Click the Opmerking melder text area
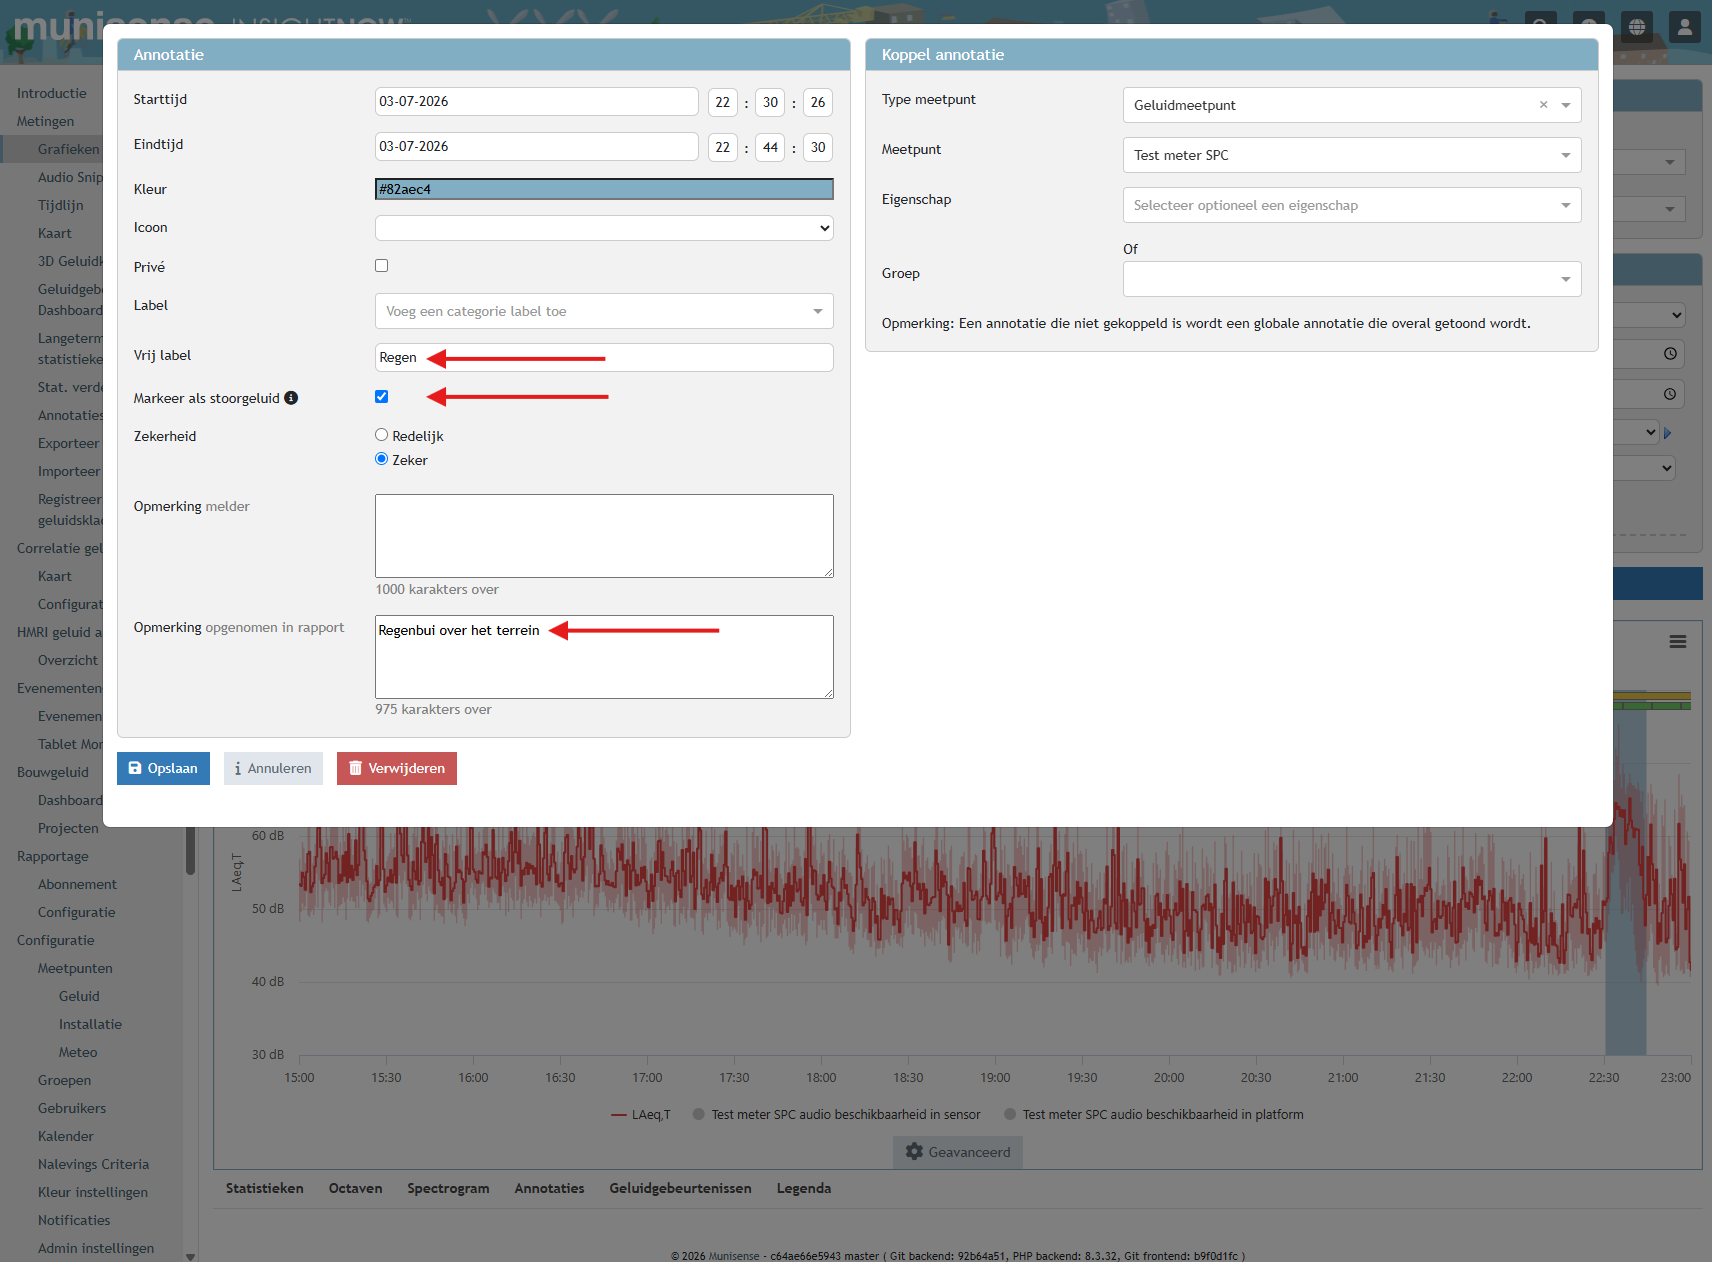 click(604, 536)
